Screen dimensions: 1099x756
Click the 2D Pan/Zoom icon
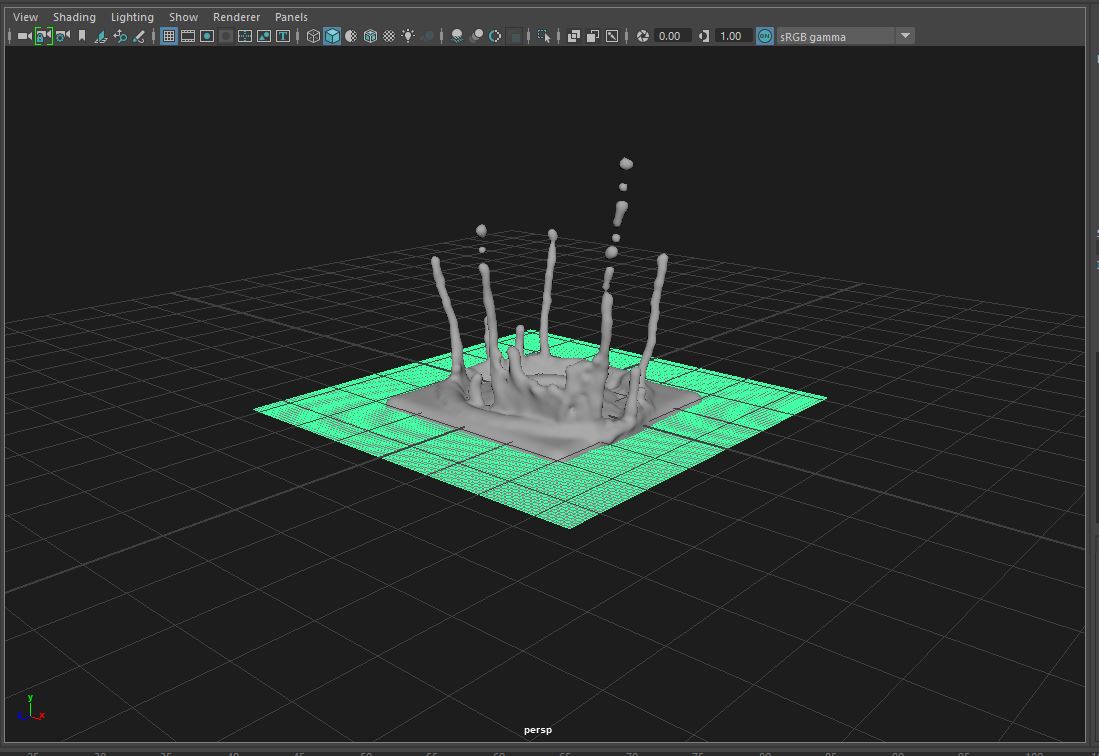[x=120, y=36]
